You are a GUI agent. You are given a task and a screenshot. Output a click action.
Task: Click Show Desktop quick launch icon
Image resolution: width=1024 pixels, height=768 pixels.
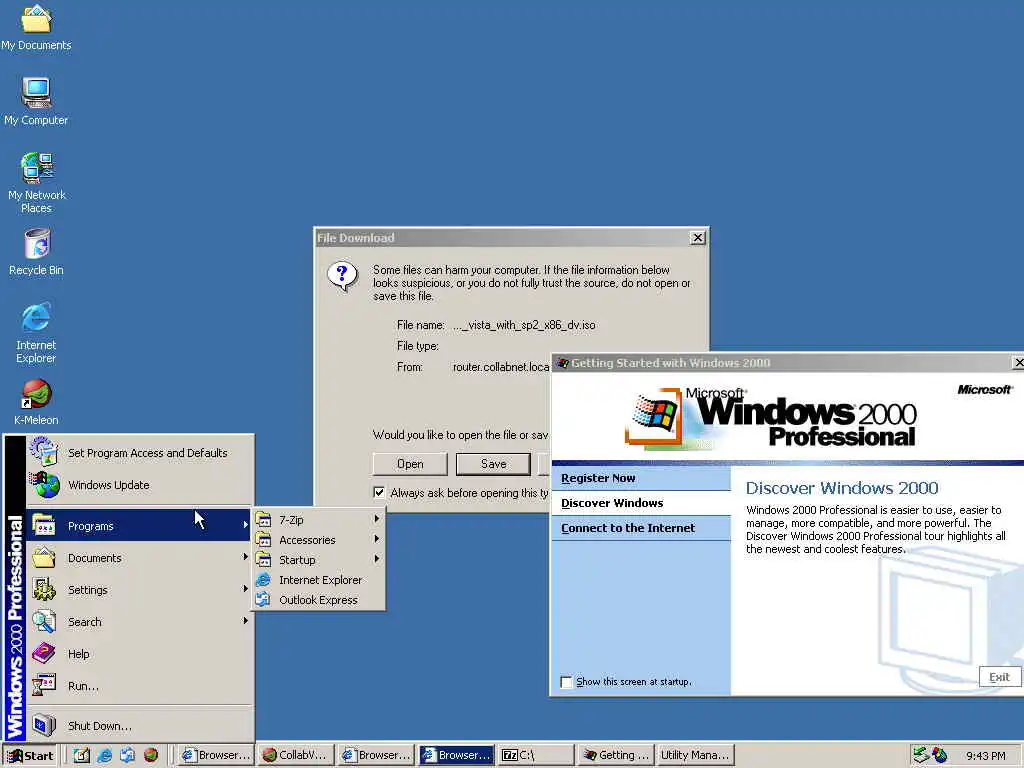tap(82, 756)
